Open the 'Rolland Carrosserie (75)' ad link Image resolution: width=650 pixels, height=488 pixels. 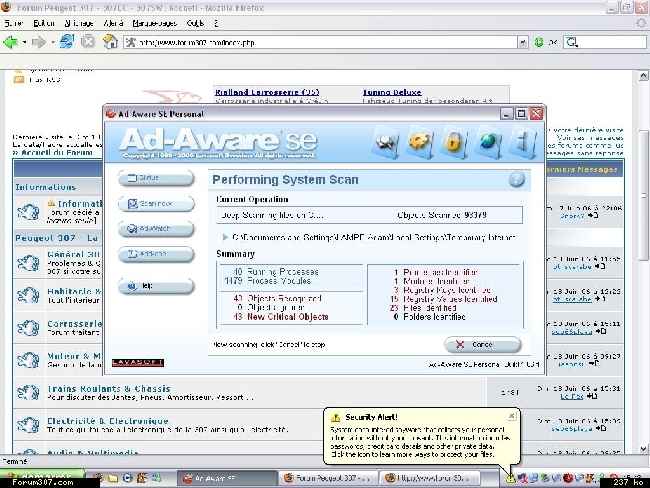(x=267, y=92)
